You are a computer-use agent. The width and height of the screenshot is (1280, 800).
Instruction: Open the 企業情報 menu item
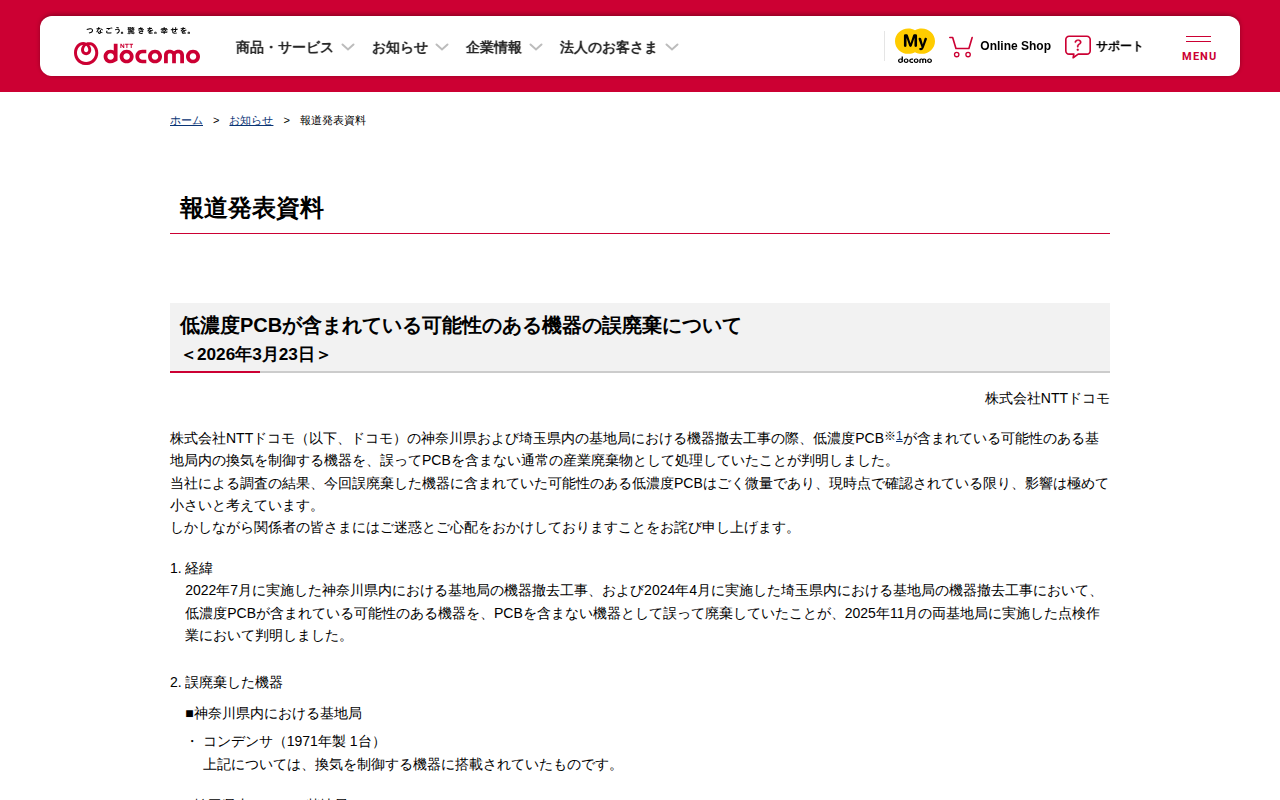point(494,47)
